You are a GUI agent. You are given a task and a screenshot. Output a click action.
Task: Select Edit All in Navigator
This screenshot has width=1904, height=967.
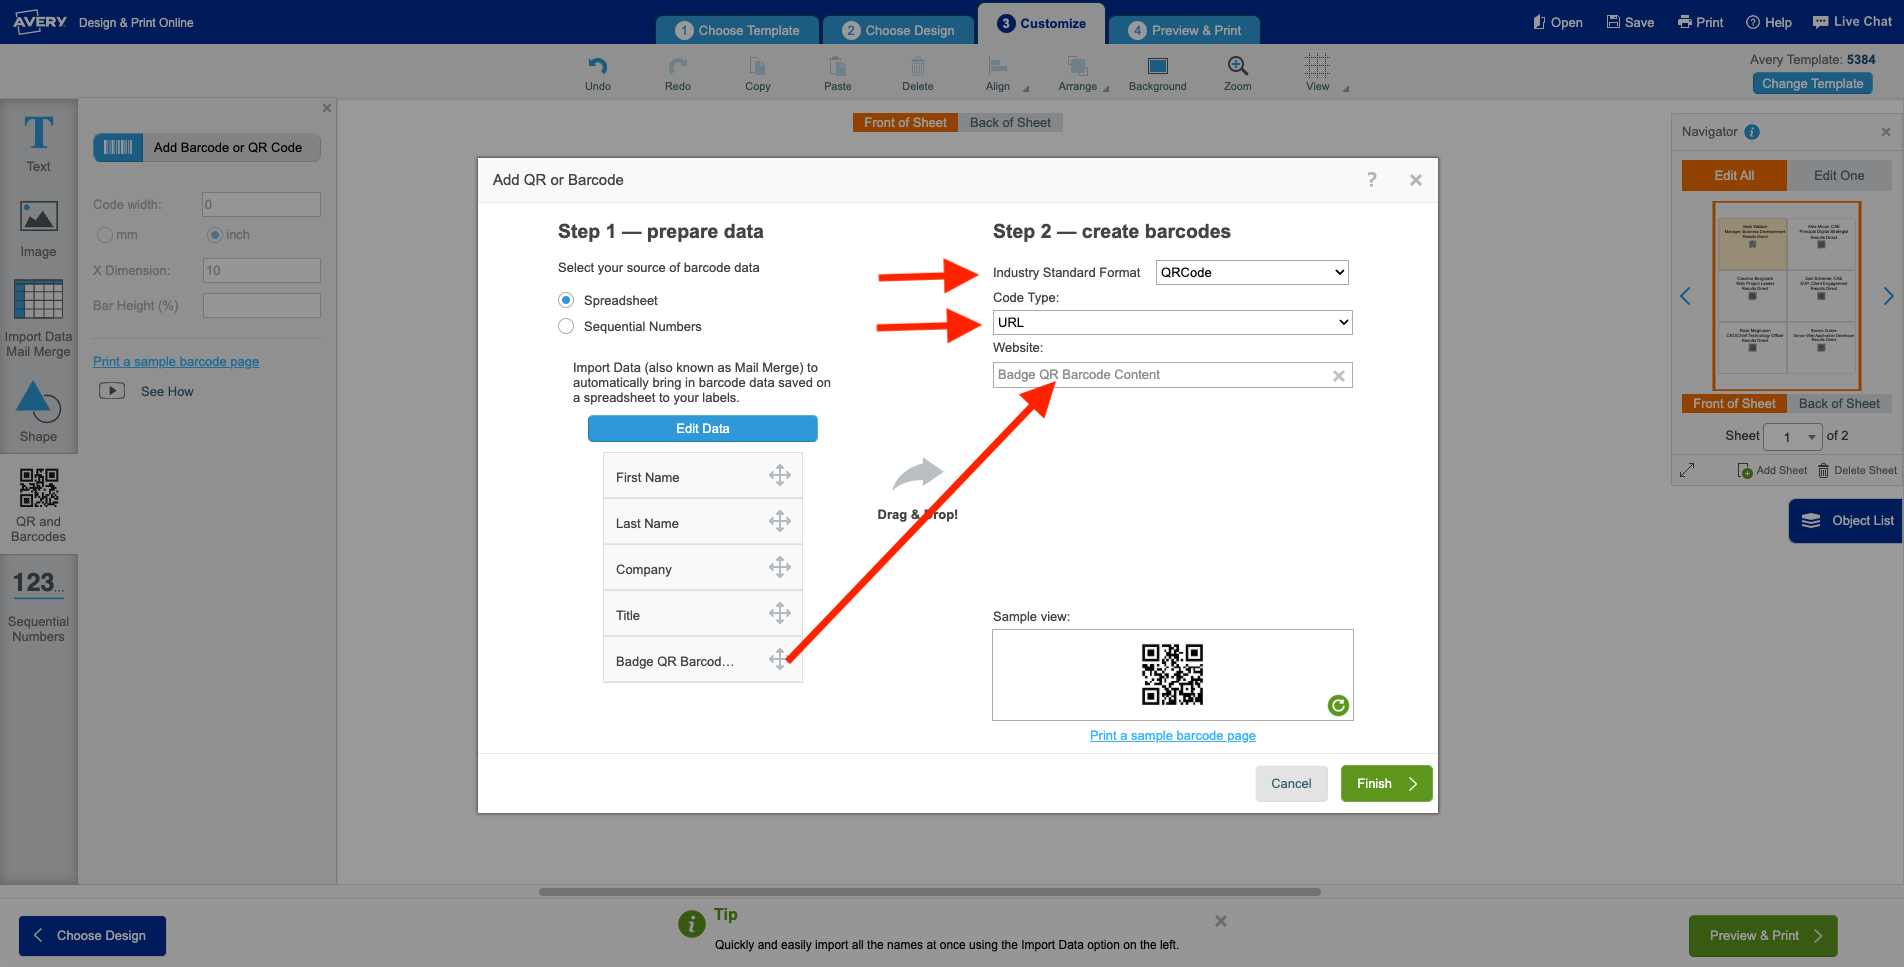[x=1734, y=175]
